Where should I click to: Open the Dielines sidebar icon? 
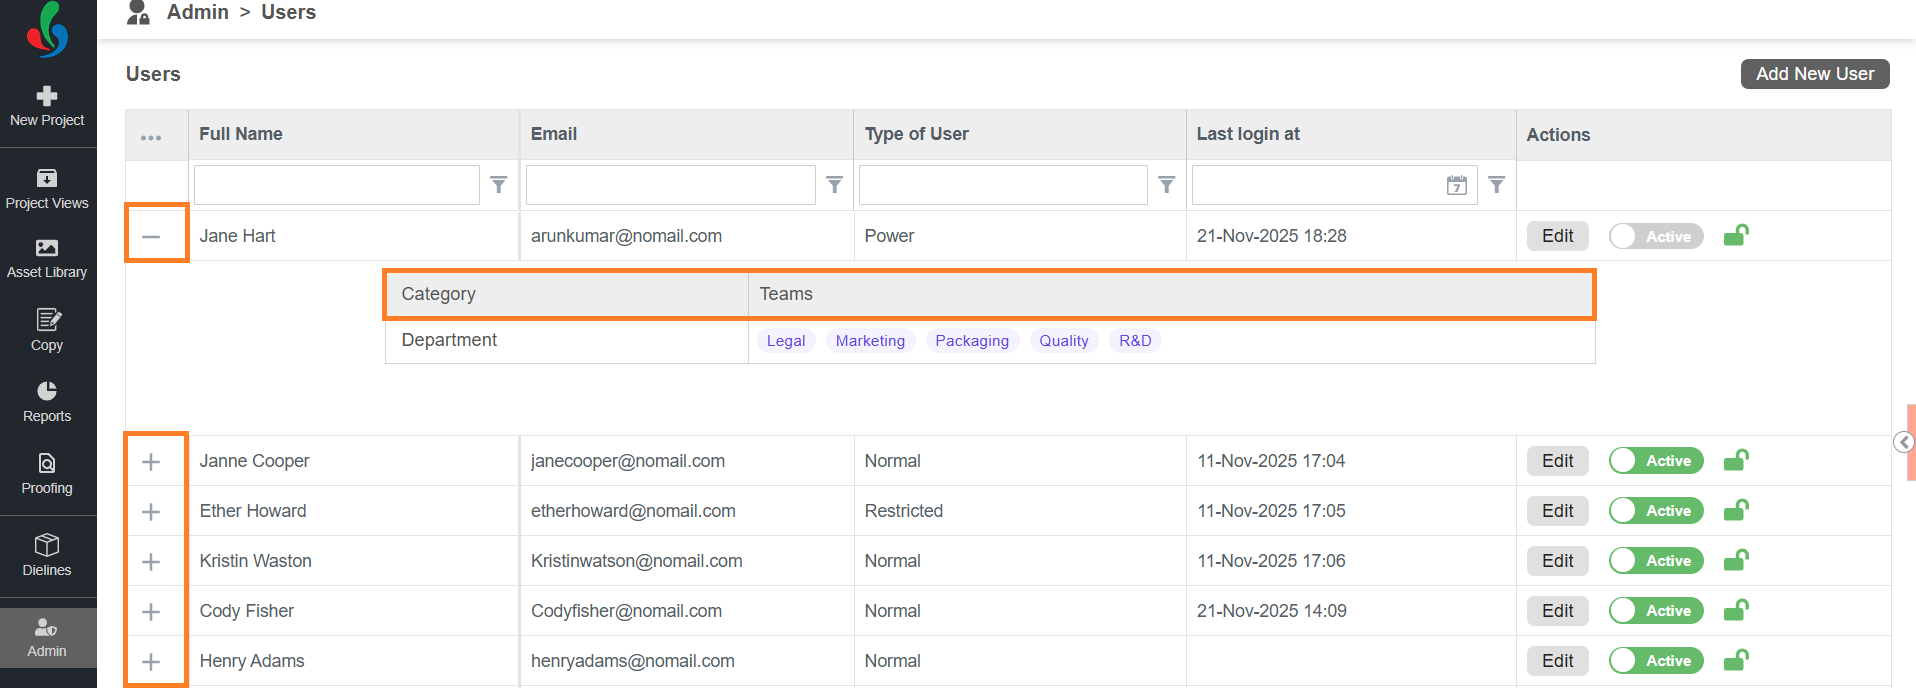coord(47,545)
